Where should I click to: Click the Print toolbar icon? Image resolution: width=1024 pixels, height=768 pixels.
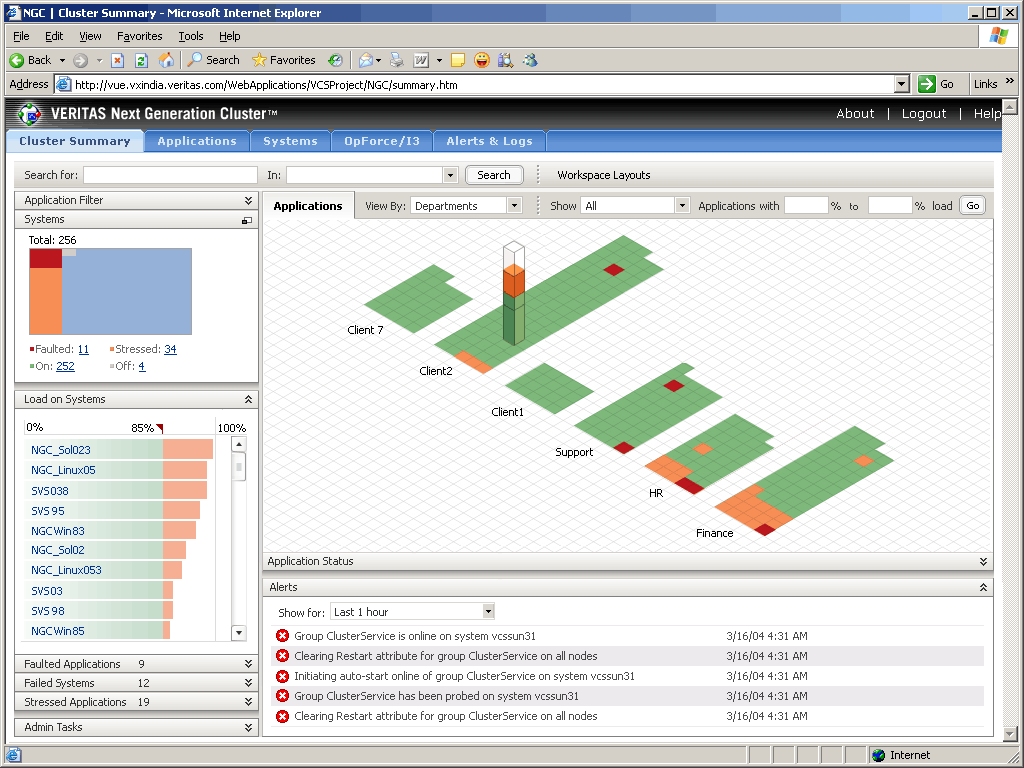click(x=396, y=60)
